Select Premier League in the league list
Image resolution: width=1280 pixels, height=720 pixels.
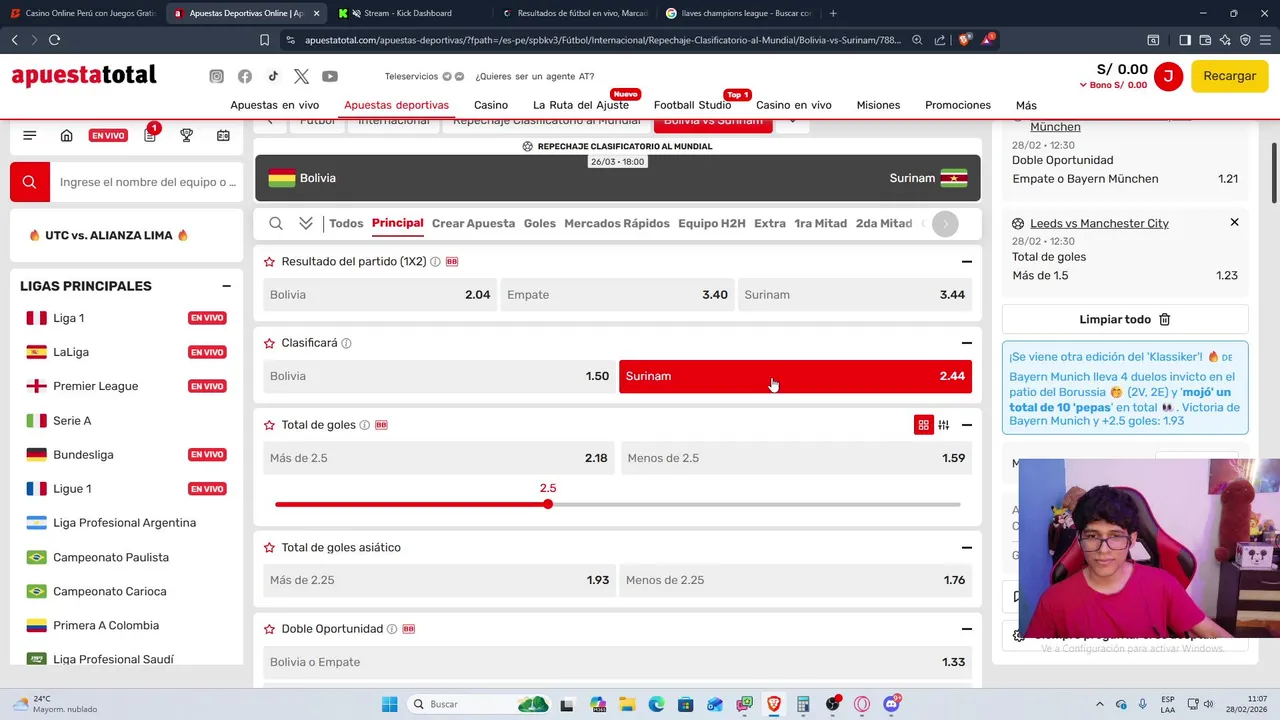(96, 386)
